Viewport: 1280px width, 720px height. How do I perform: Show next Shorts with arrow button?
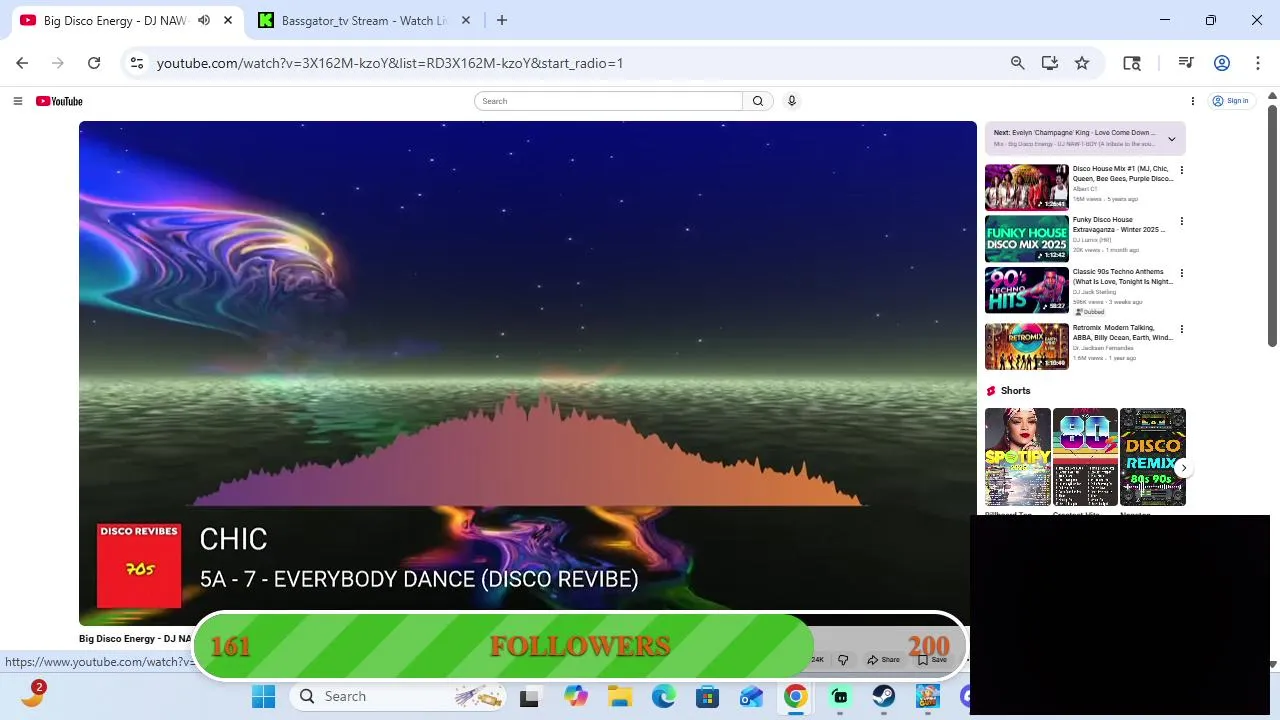(x=1183, y=468)
